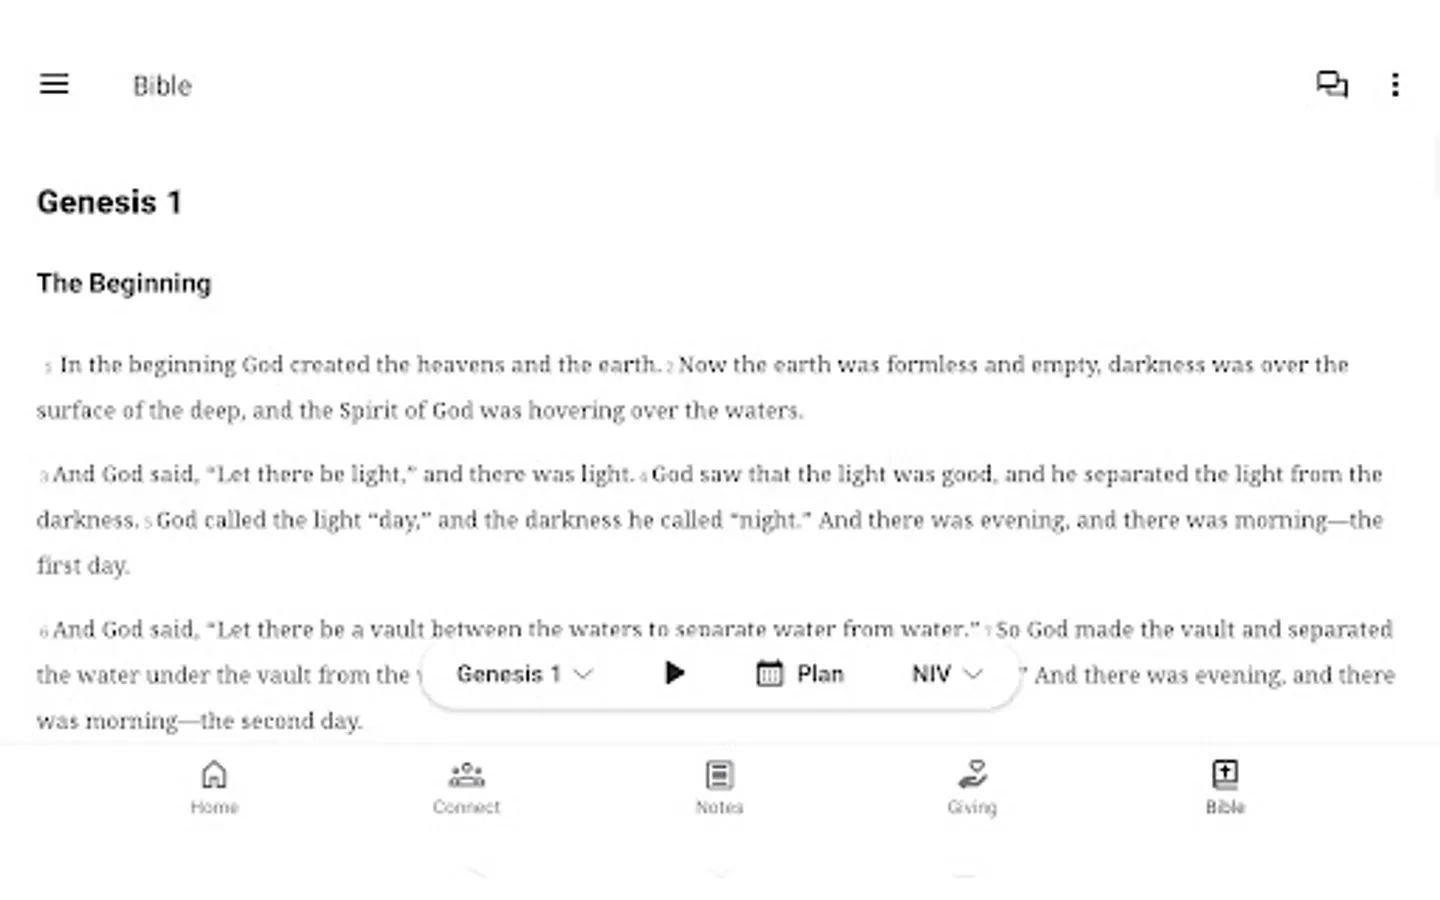Switch to the Giving tab label

pyautogui.click(x=972, y=807)
